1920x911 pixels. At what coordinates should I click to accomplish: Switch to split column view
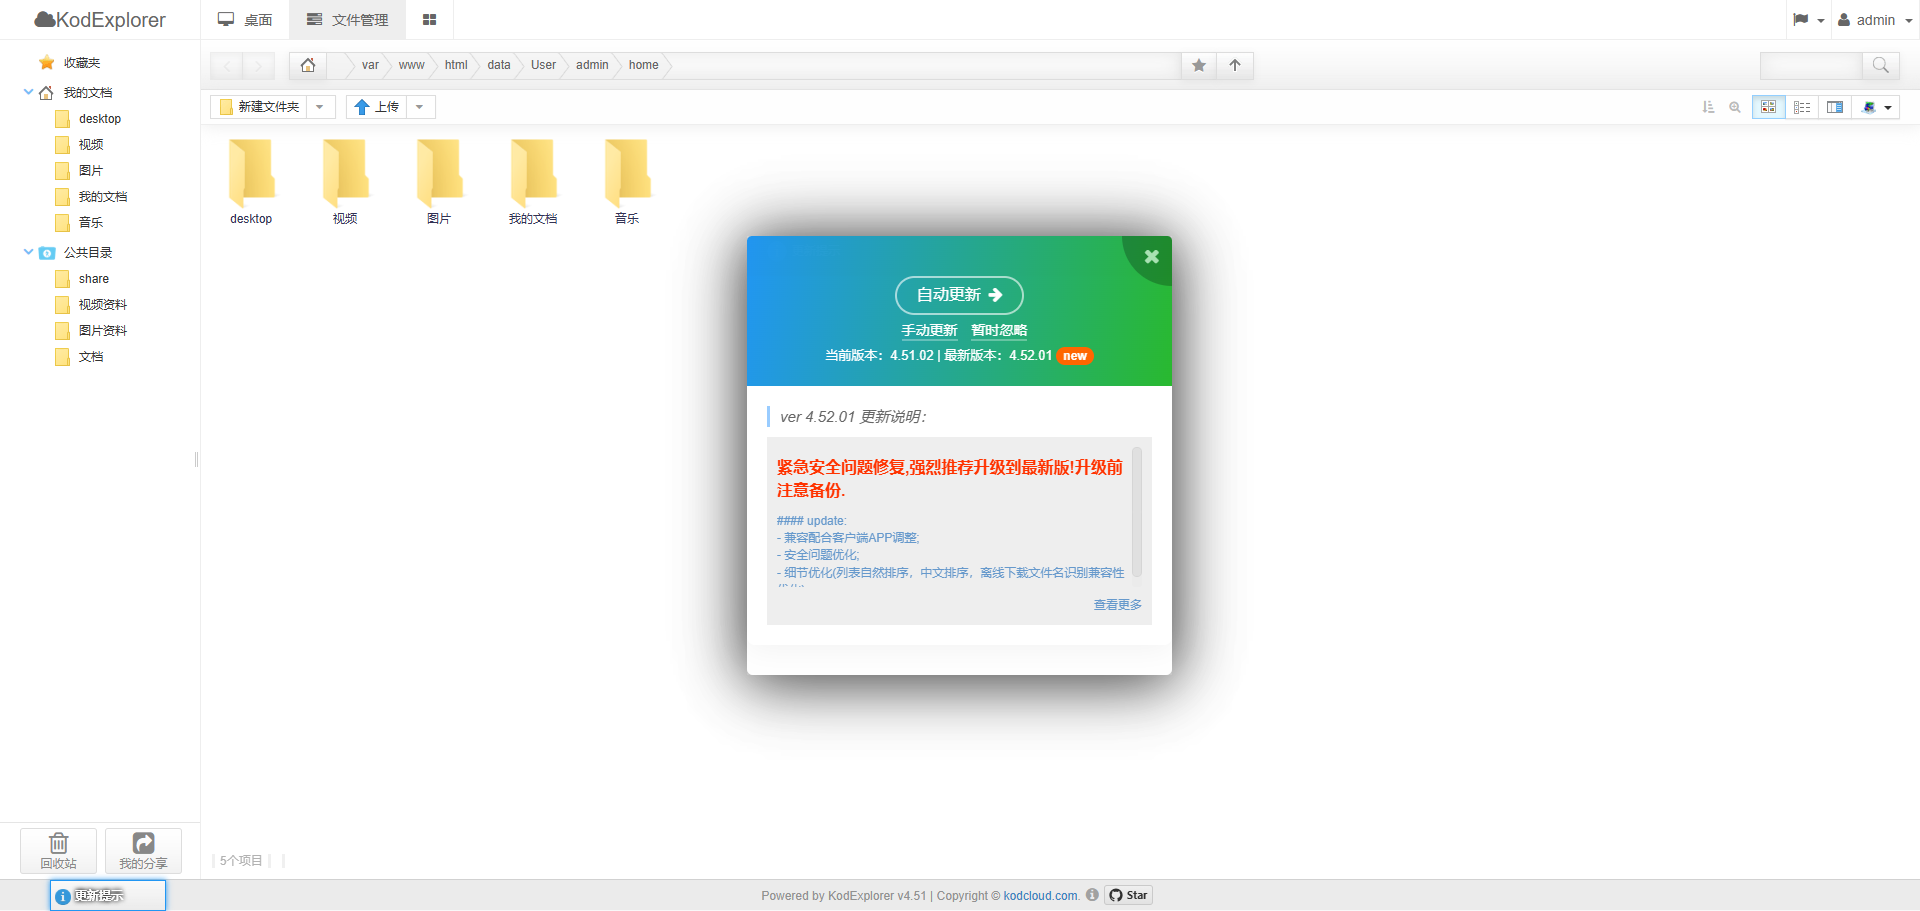1835,107
